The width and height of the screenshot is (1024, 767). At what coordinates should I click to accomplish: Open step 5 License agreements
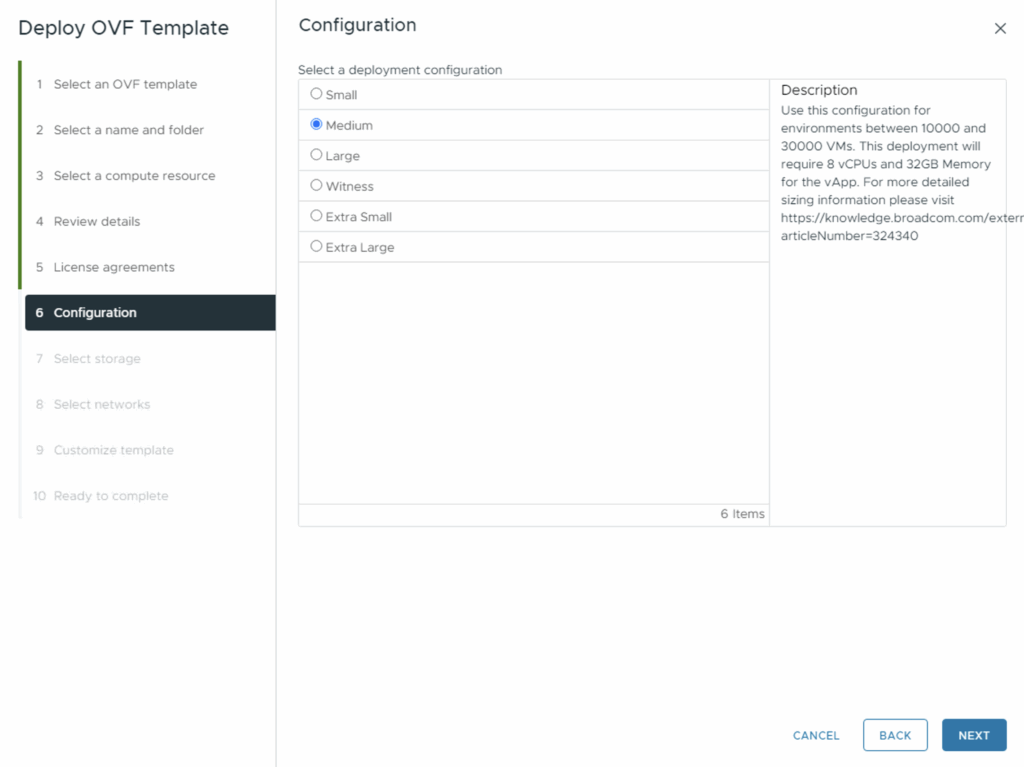pyautogui.click(x=114, y=267)
